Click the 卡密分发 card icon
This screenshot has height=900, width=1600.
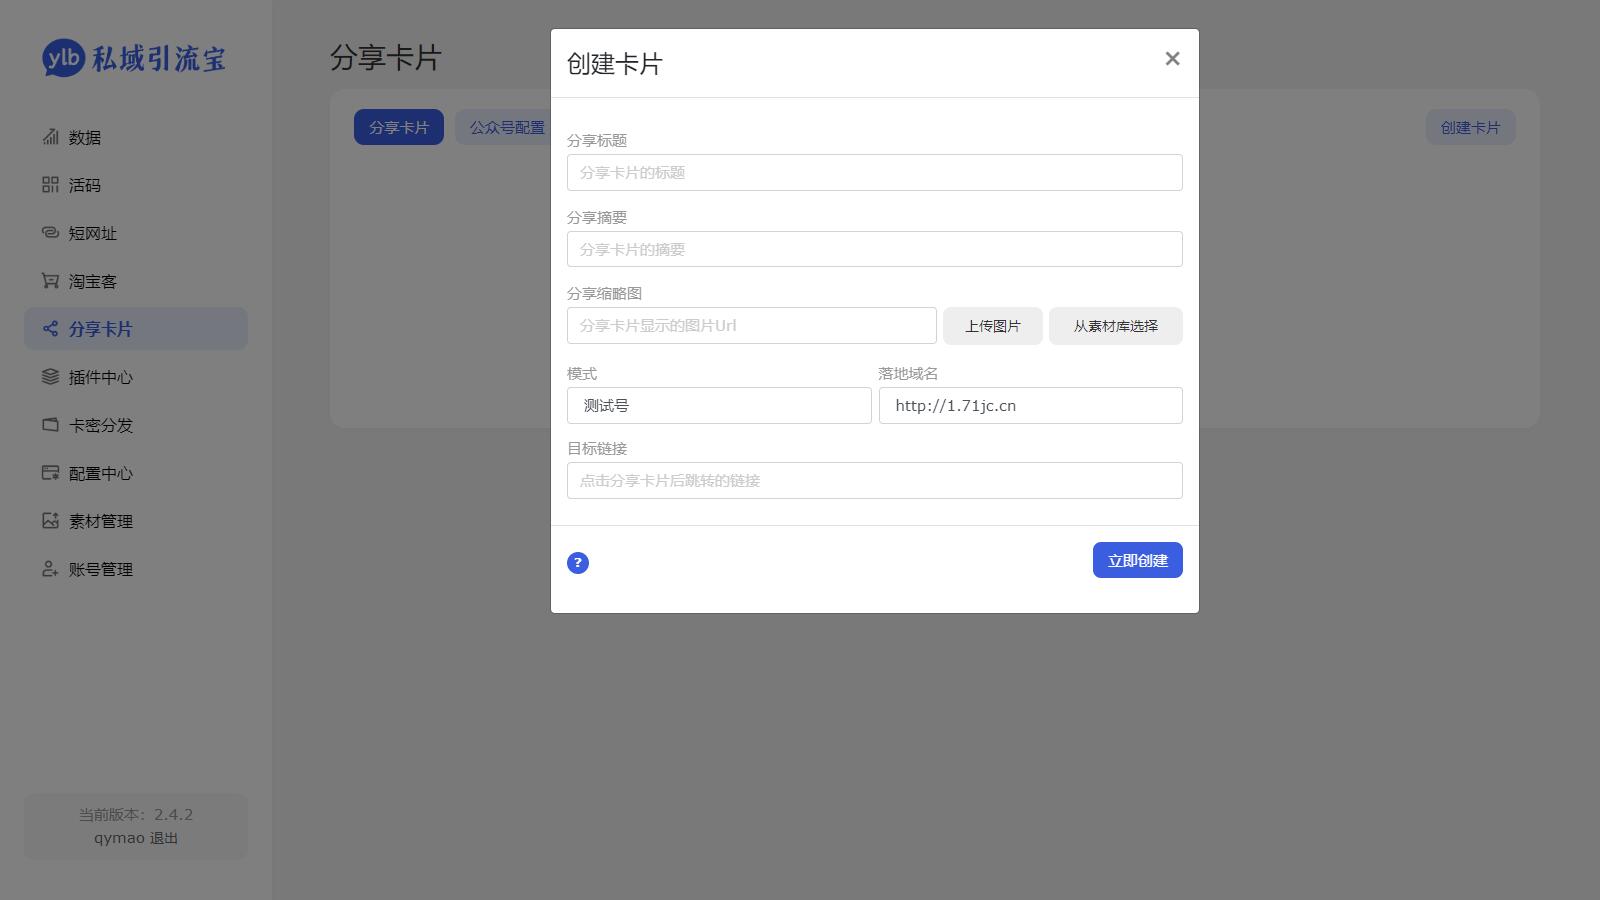click(50, 425)
